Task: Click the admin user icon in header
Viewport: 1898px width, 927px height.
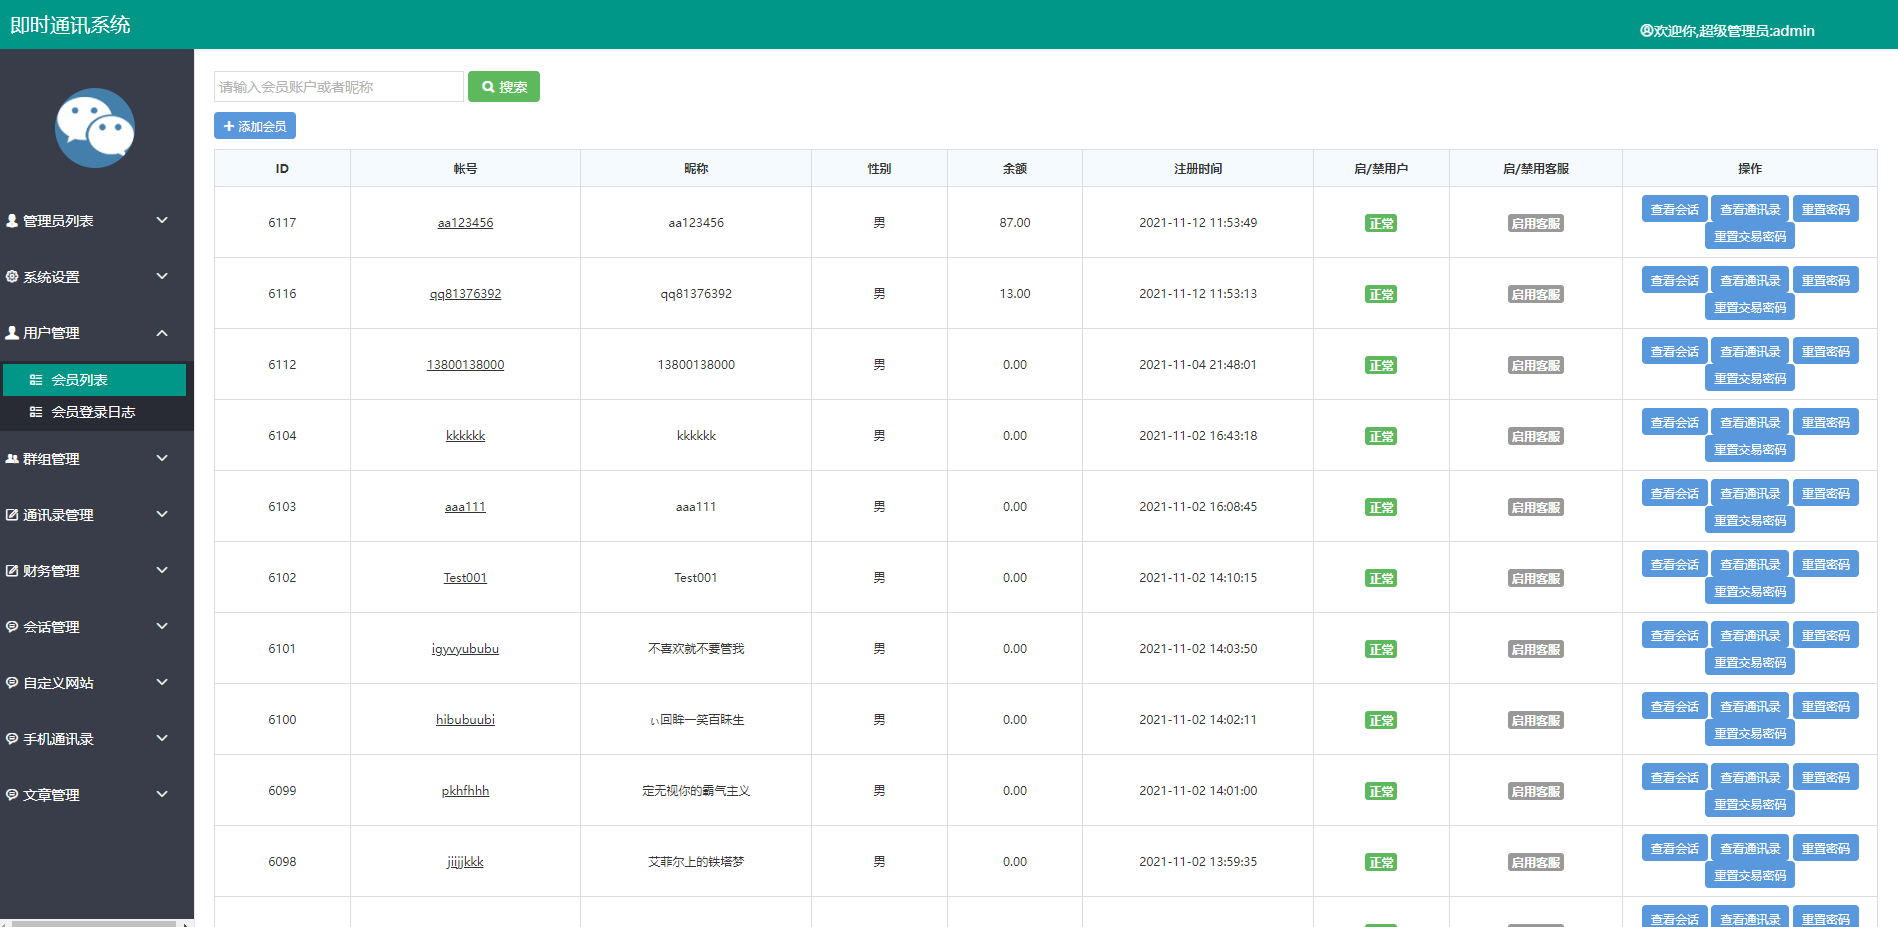Action: click(x=1646, y=31)
